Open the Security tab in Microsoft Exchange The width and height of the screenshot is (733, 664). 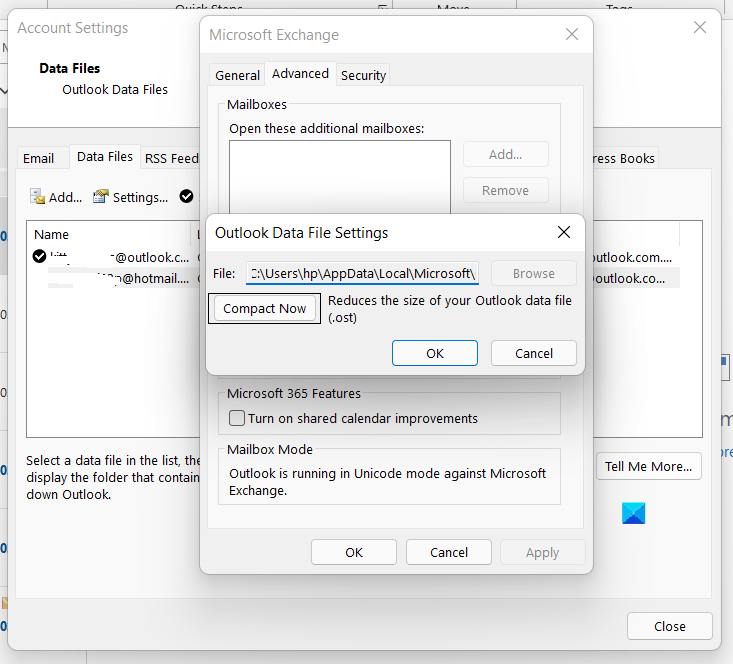[363, 75]
